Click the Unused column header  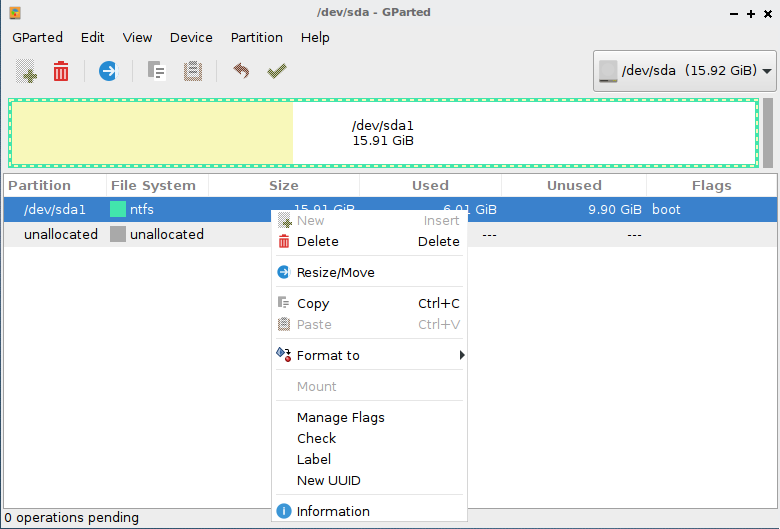[x=574, y=186]
